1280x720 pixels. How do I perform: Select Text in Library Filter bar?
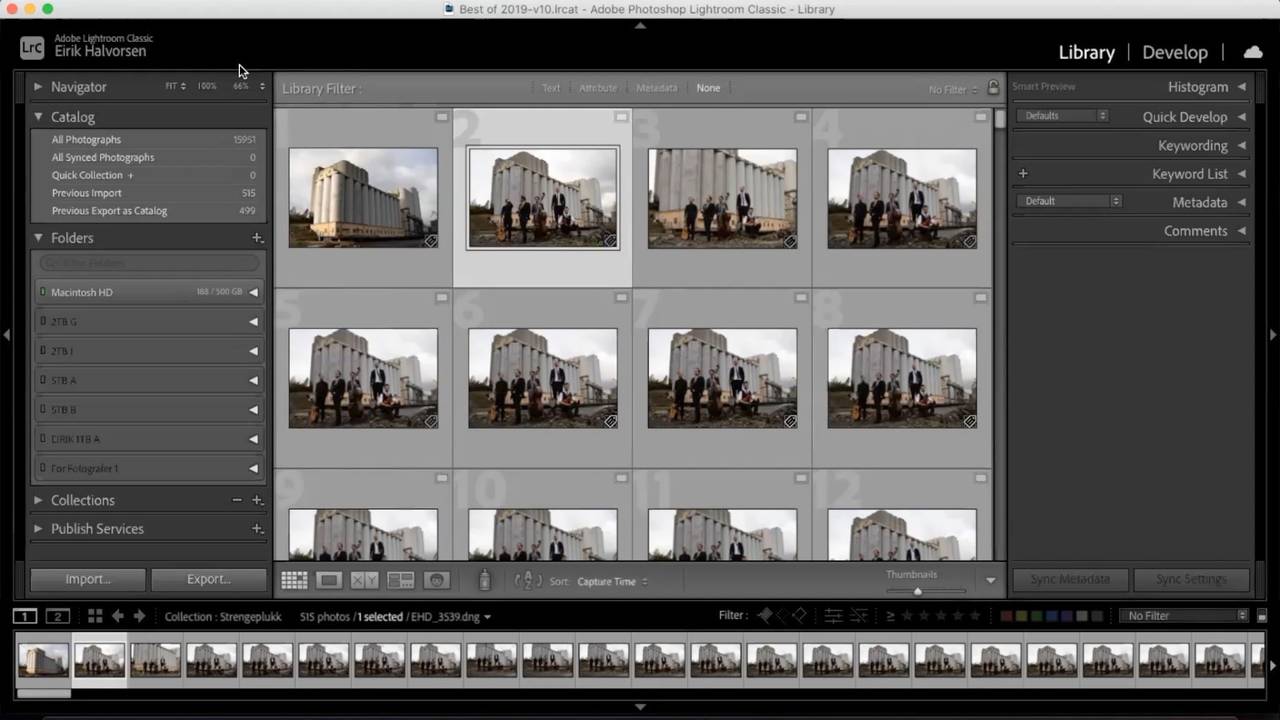tap(551, 88)
